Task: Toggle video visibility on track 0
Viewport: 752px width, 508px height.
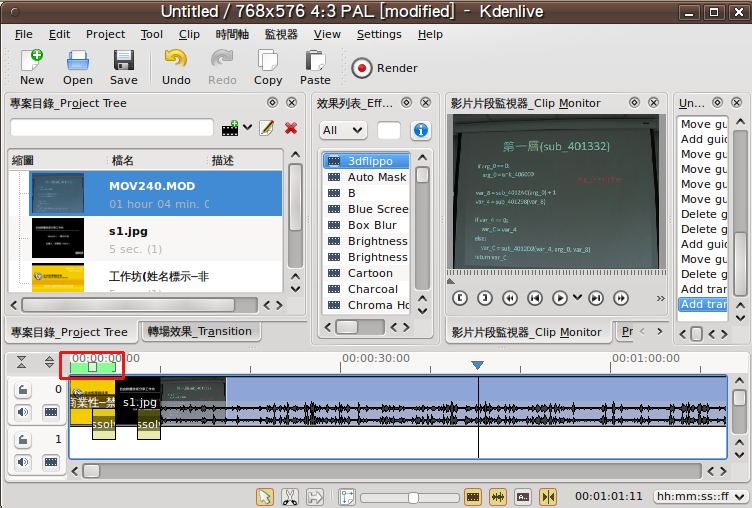Action: (x=50, y=412)
